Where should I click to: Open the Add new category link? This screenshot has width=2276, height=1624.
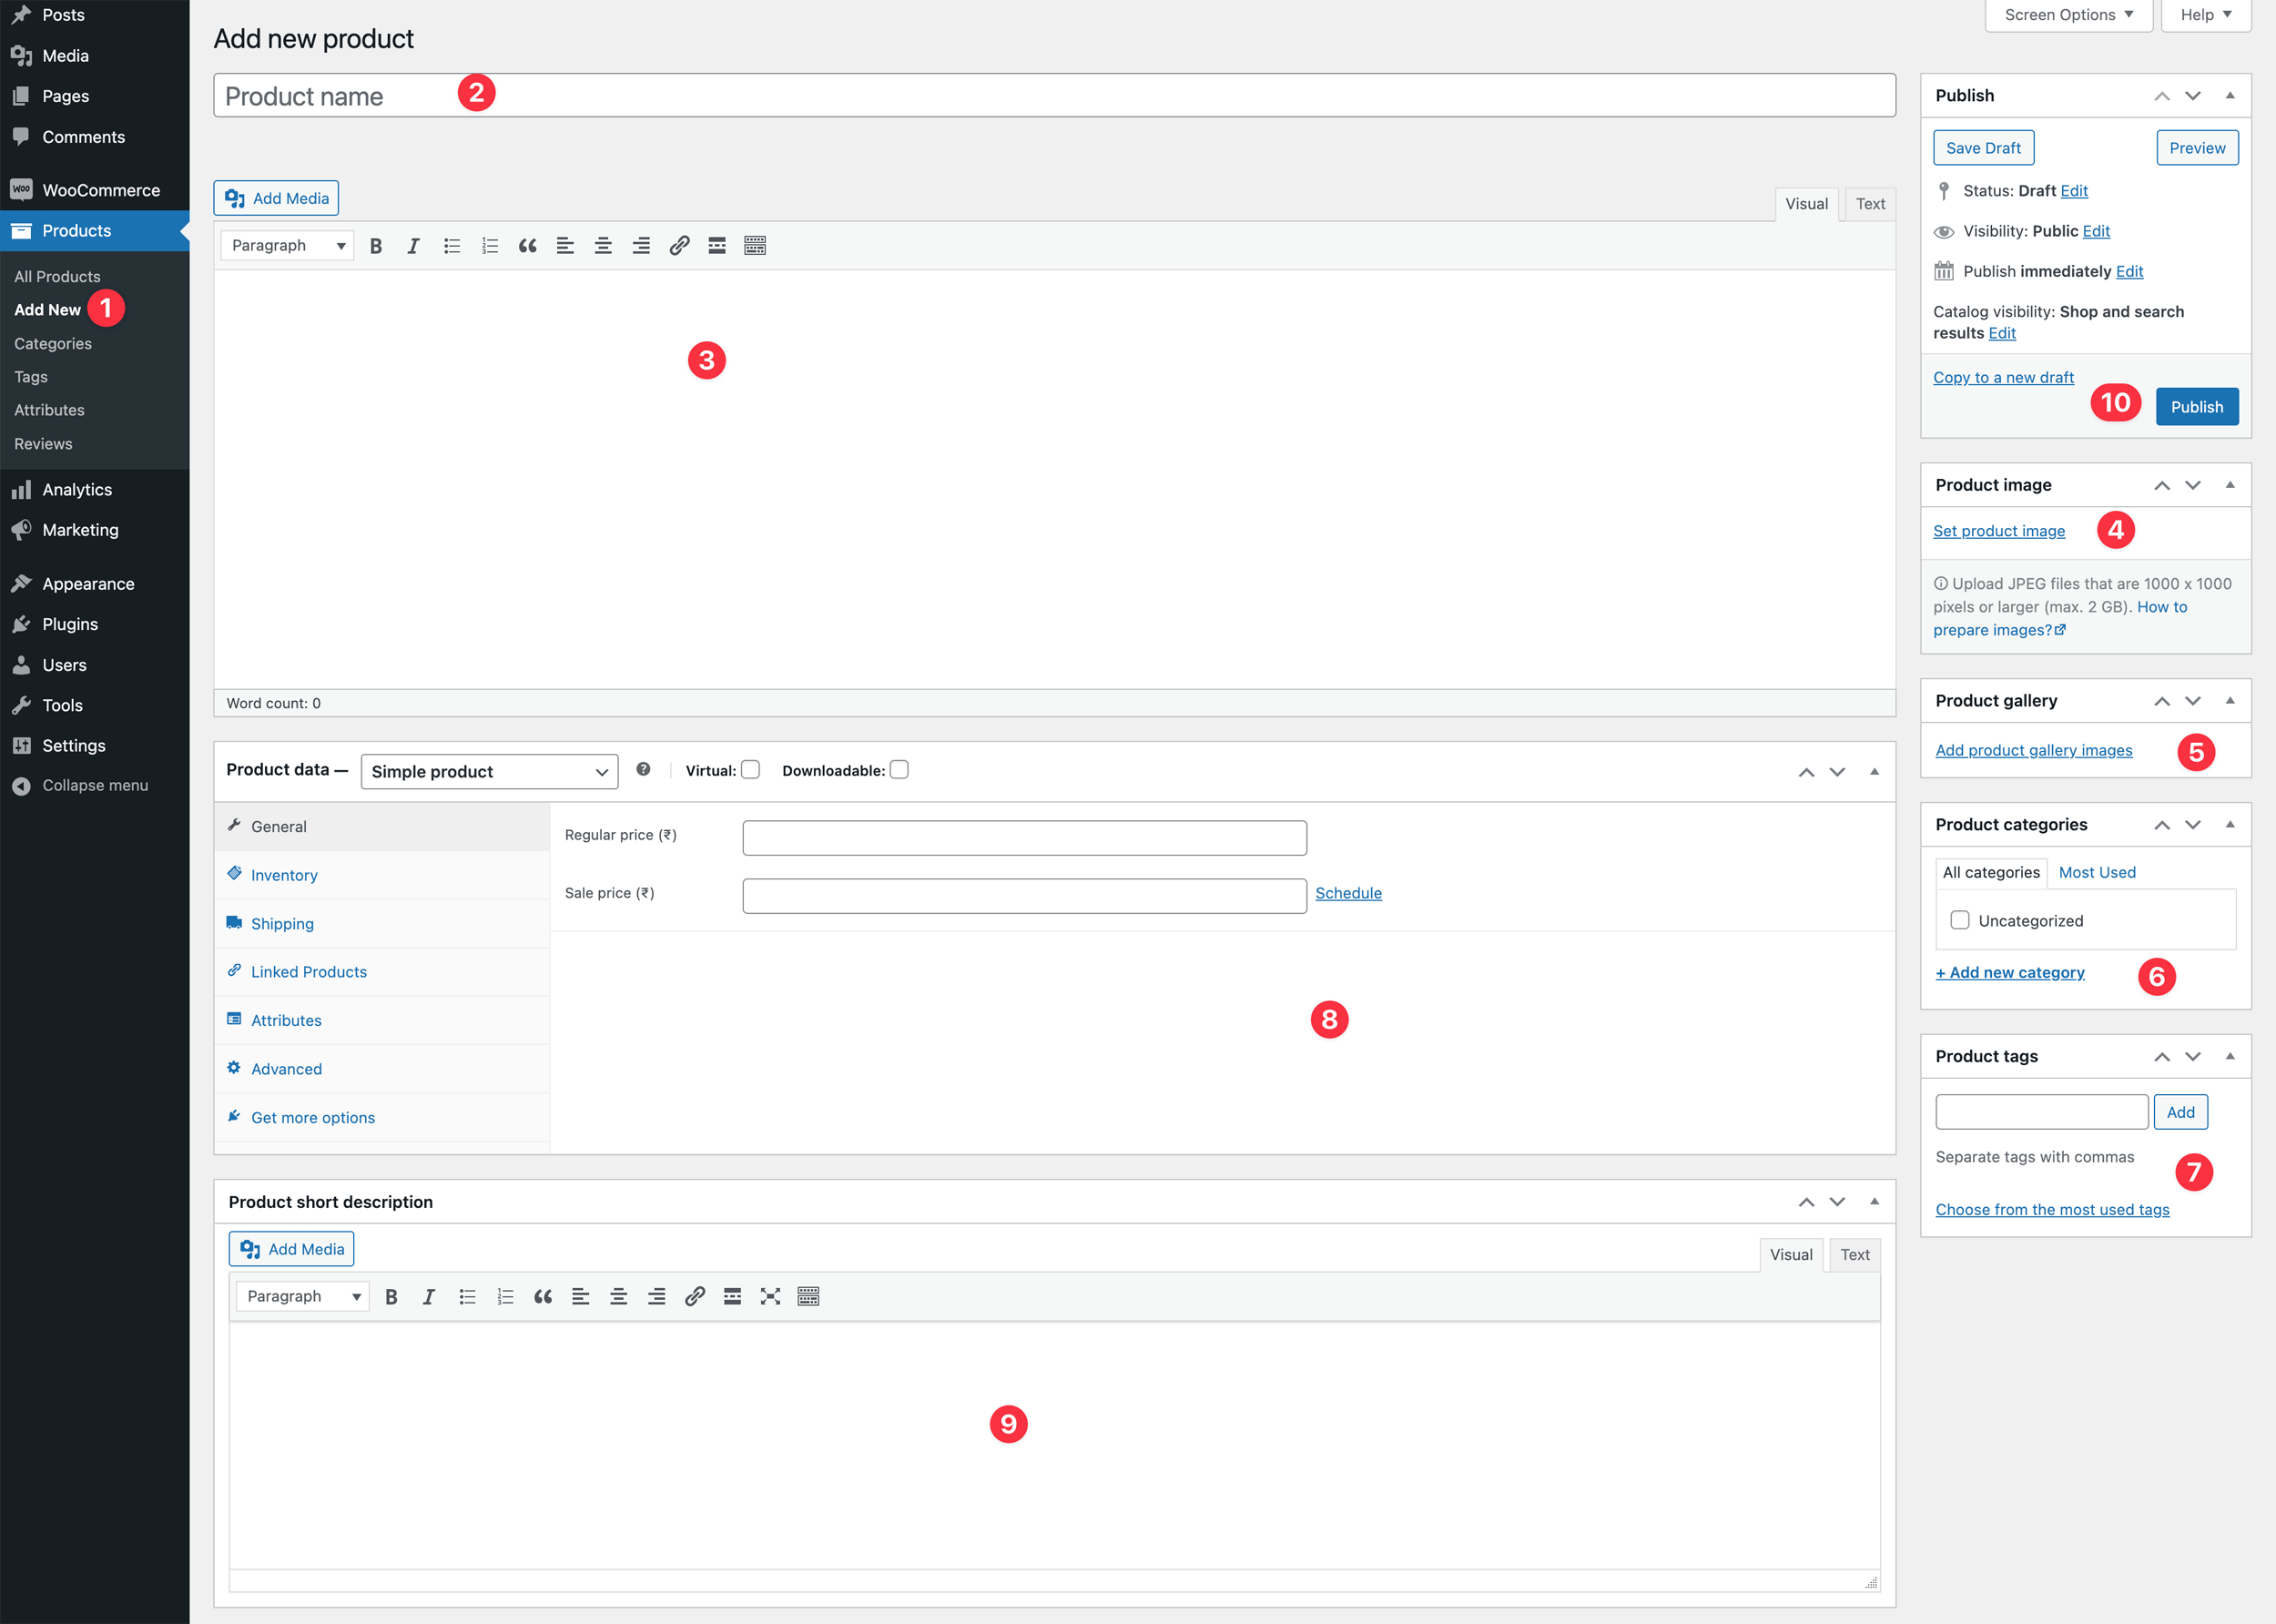pyautogui.click(x=2010, y=971)
